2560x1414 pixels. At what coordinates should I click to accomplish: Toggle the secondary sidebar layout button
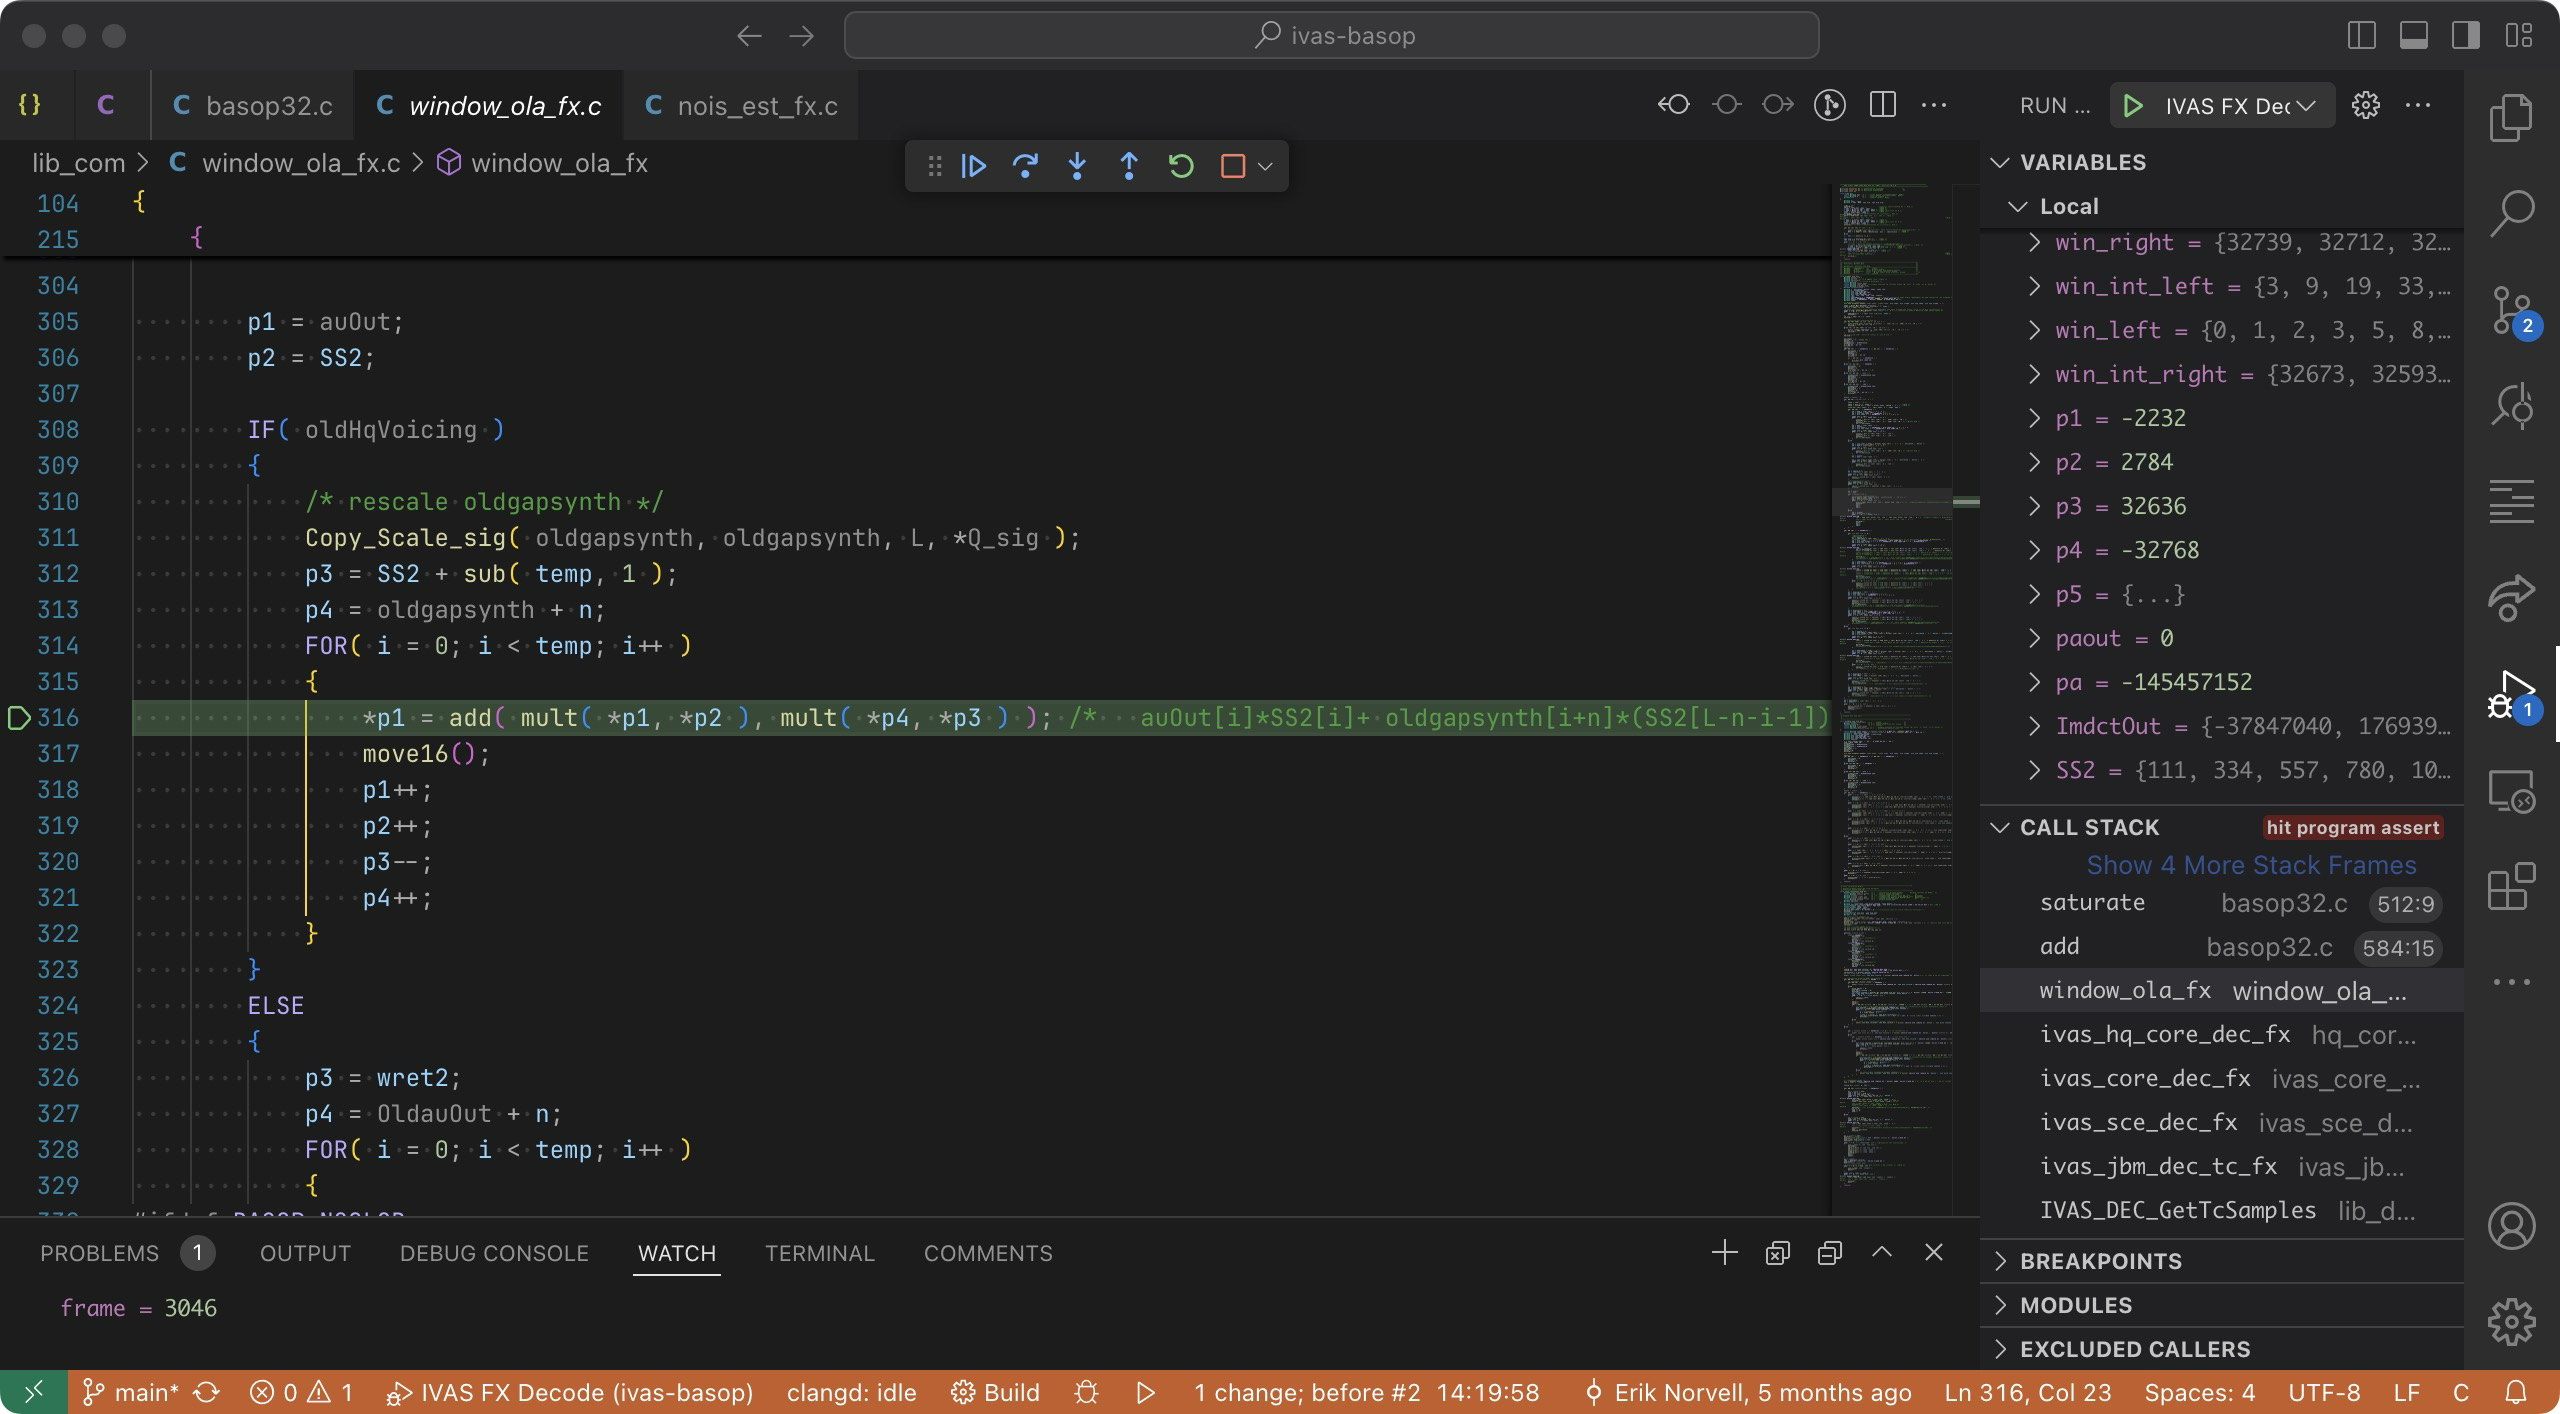coord(2465,36)
